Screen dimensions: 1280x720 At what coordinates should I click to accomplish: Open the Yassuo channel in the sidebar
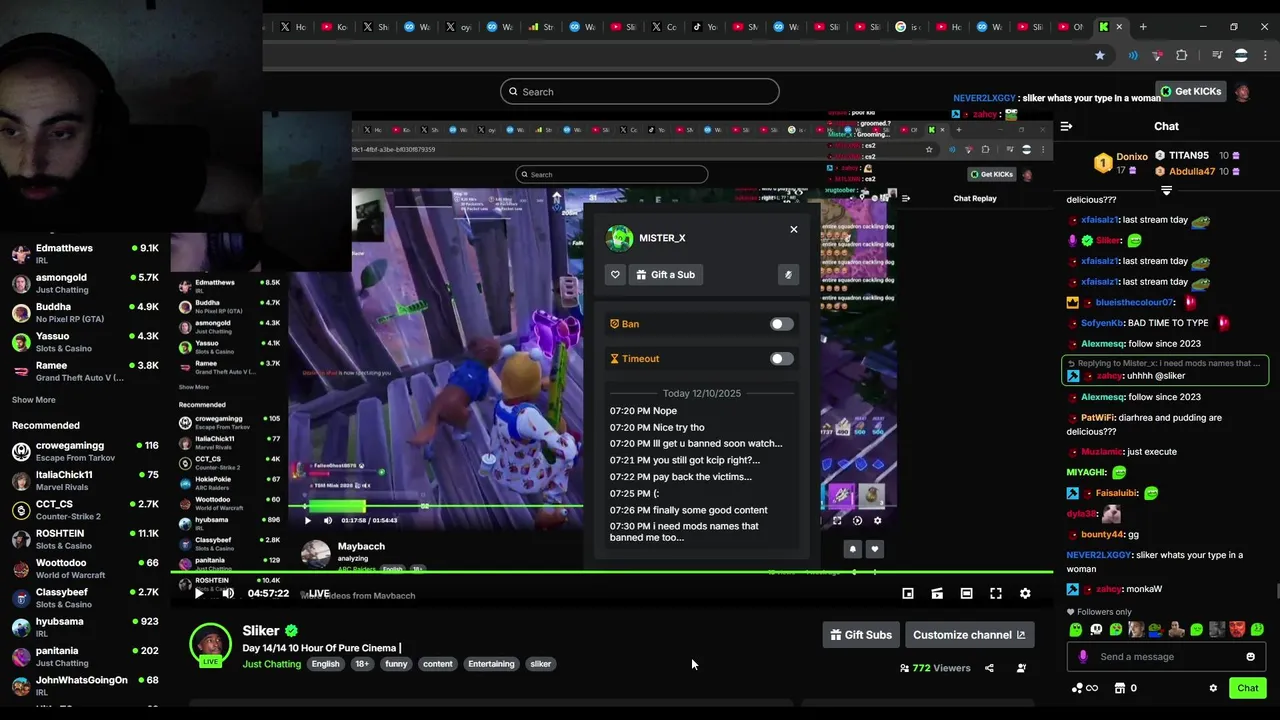tap(85, 342)
